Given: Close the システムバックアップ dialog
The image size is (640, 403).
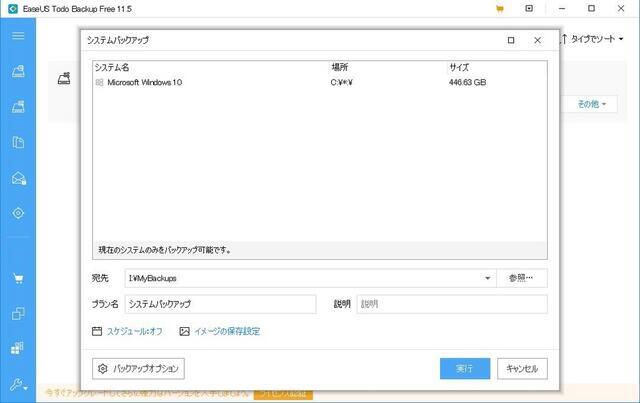Looking at the screenshot, I should [538, 40].
